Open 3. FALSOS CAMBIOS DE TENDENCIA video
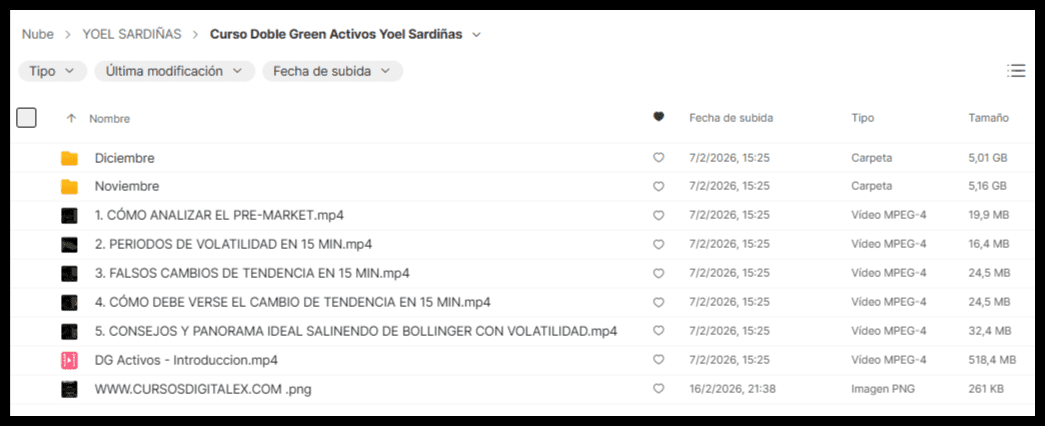 pyautogui.click(x=252, y=274)
